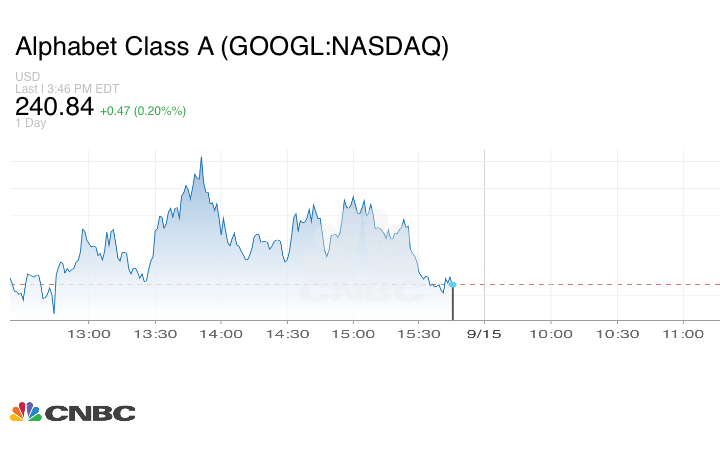
Task: Click the 15:30 time axis label
Action: [420, 333]
